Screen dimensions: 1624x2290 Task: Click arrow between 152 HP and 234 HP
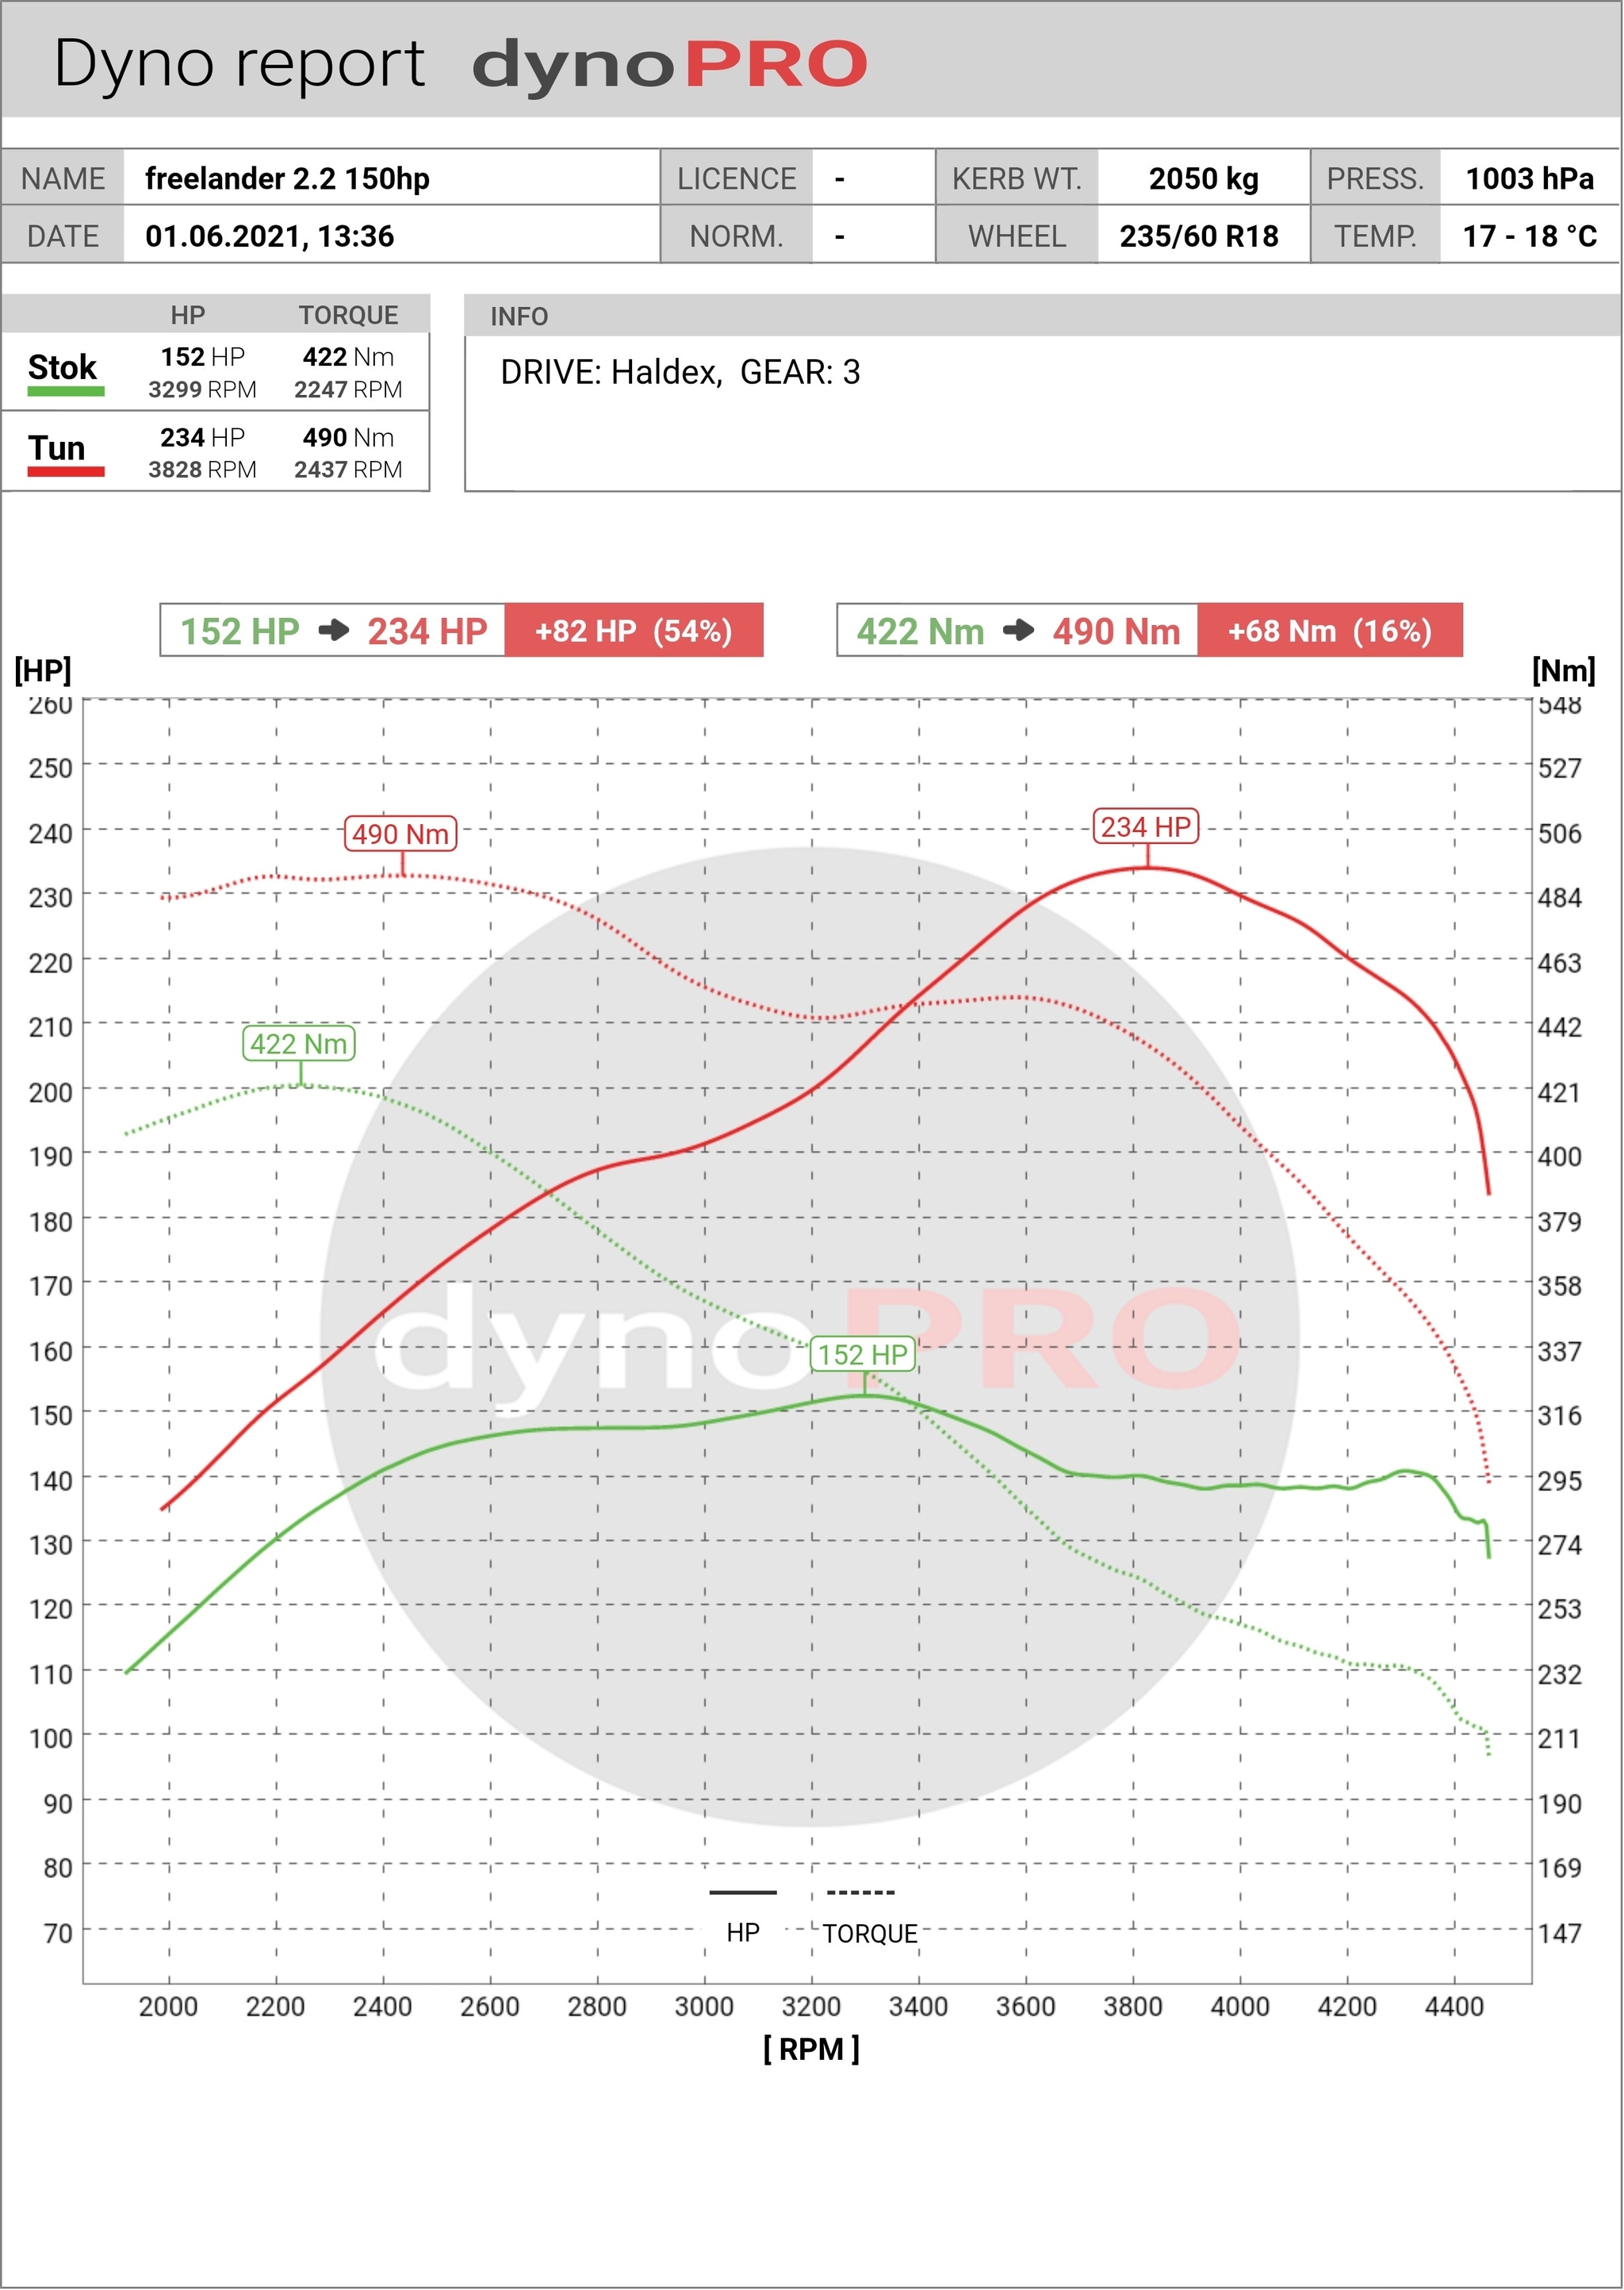pyautogui.click(x=334, y=630)
